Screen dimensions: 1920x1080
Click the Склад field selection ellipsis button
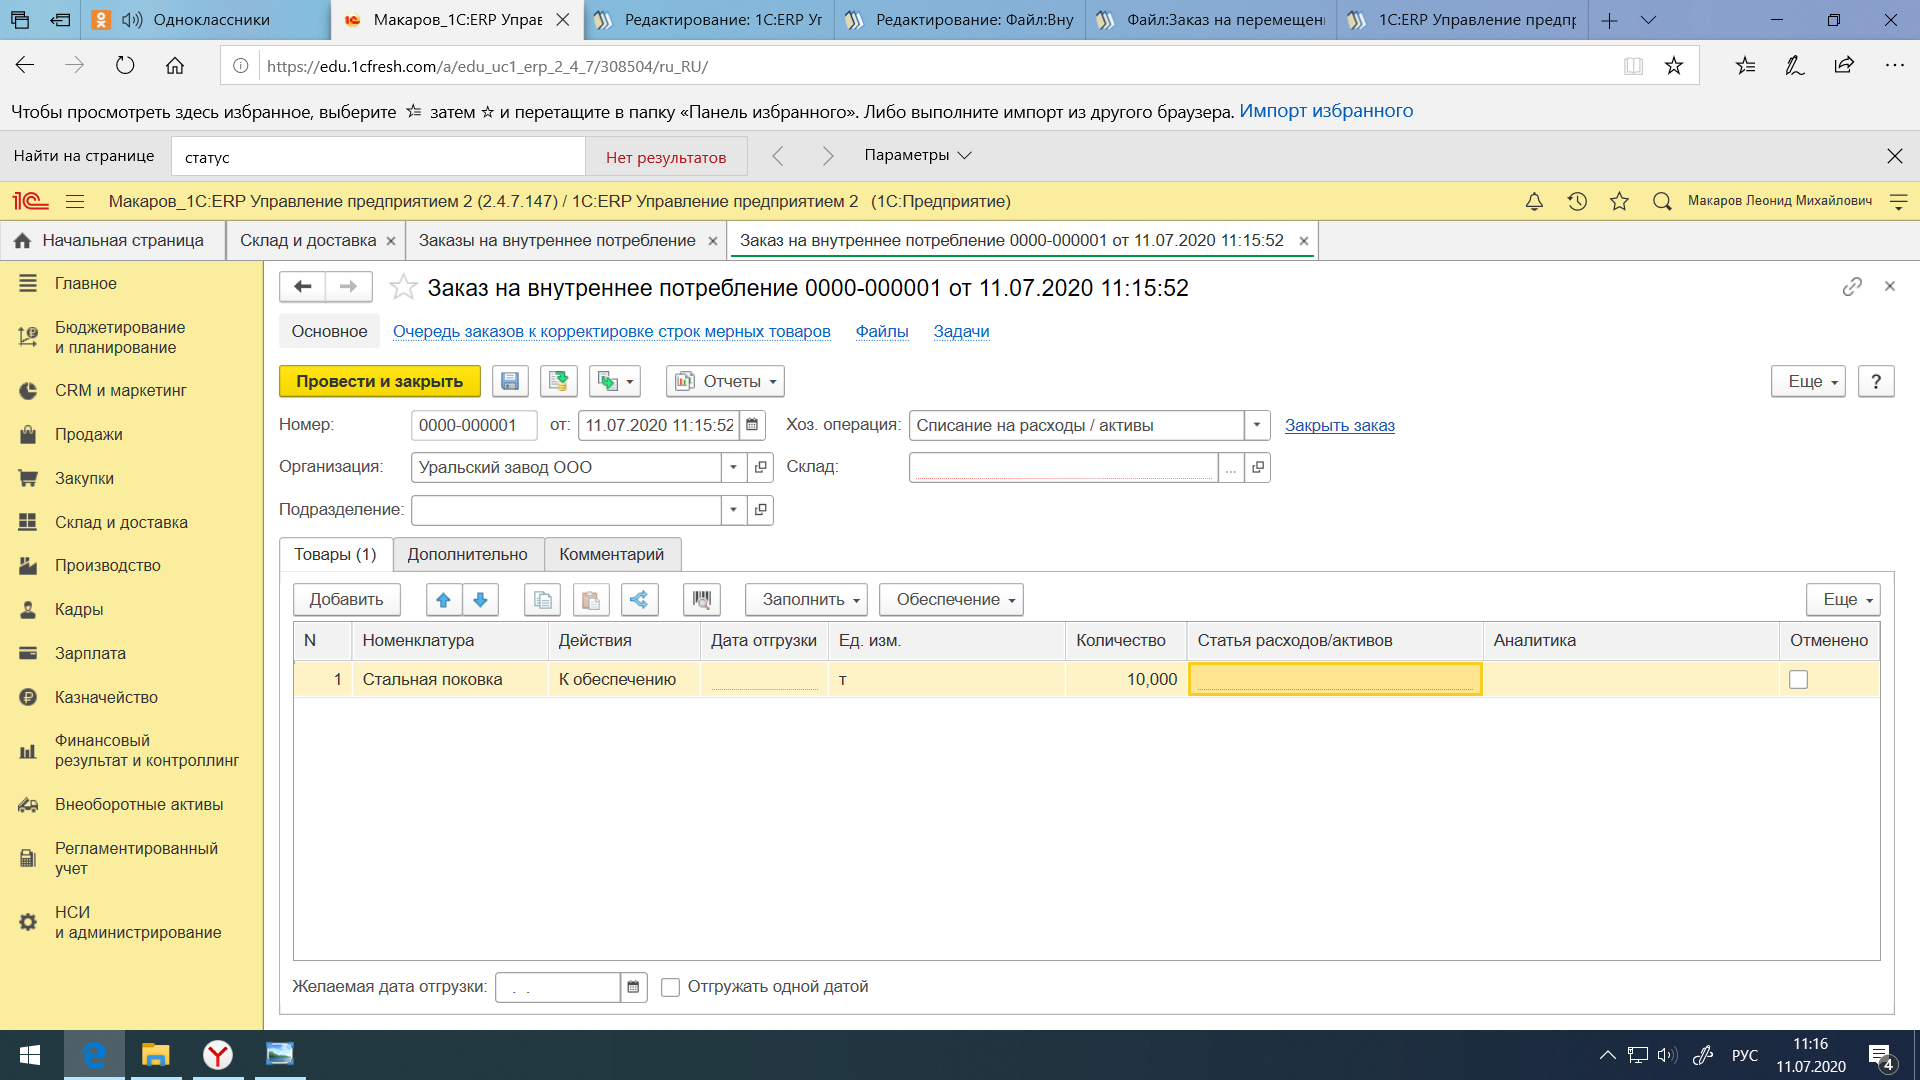1231,467
